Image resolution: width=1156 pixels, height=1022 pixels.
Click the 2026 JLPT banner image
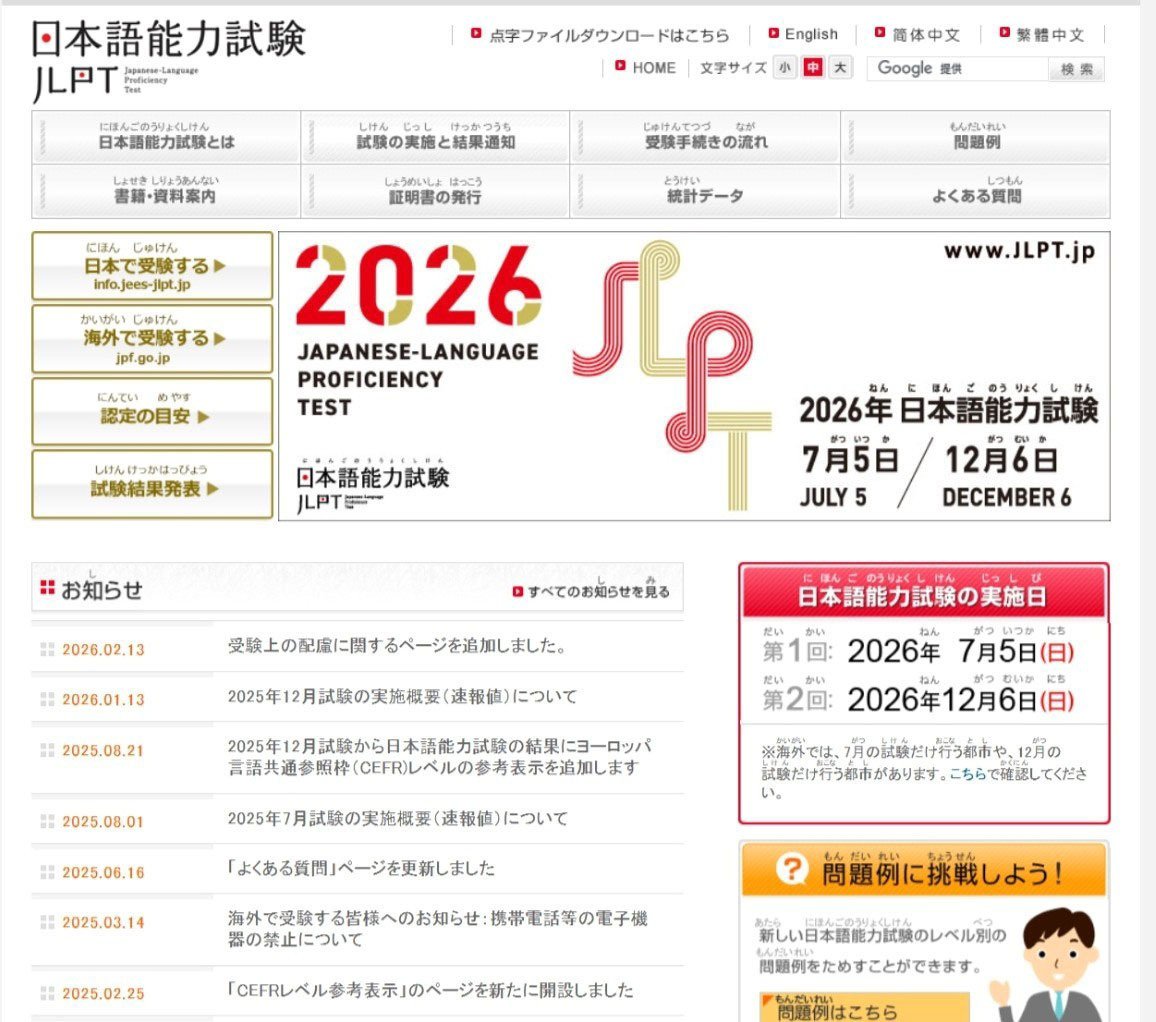click(694, 376)
